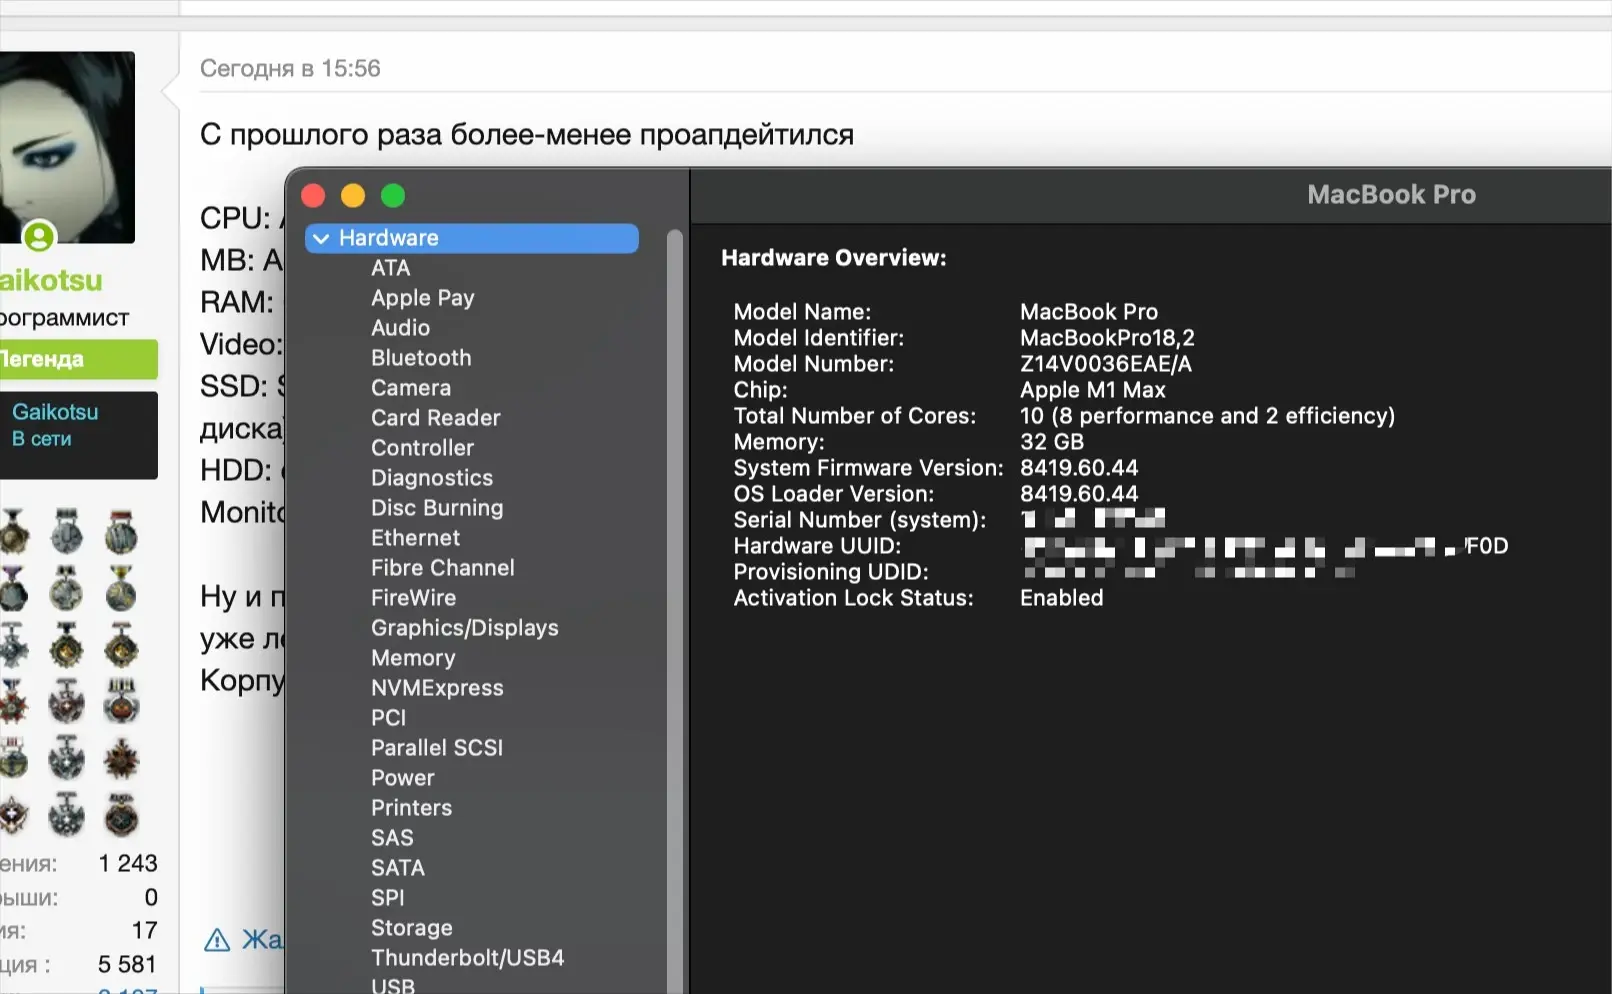Select Printers in the sidebar

click(411, 808)
